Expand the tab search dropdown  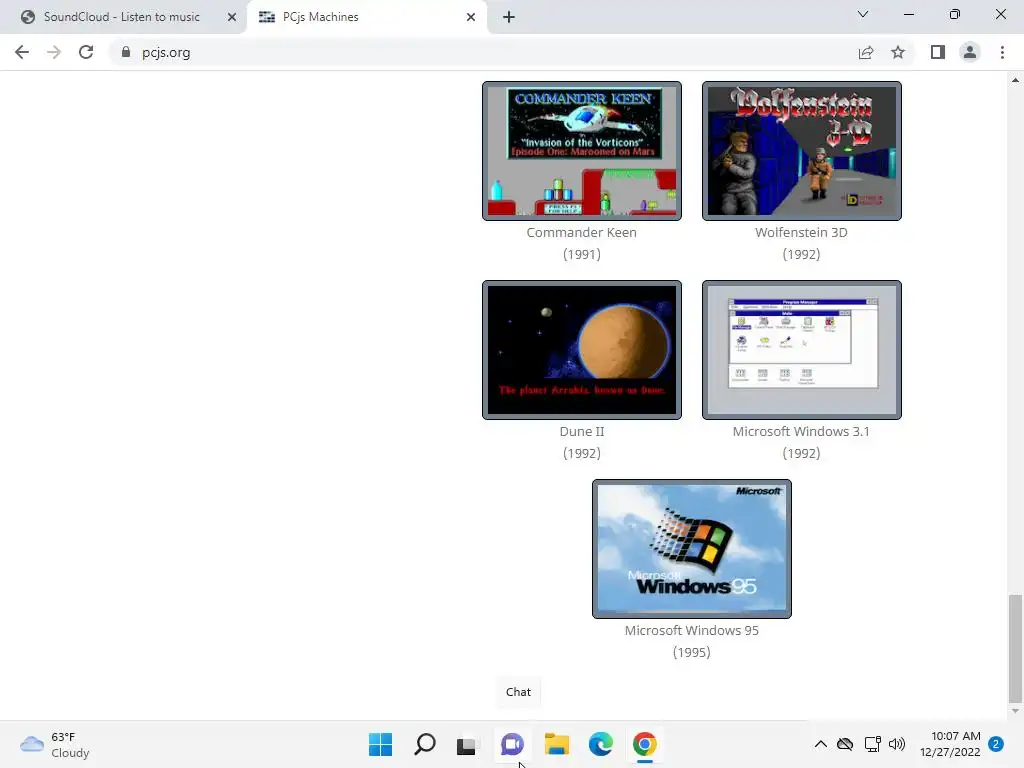click(x=863, y=14)
